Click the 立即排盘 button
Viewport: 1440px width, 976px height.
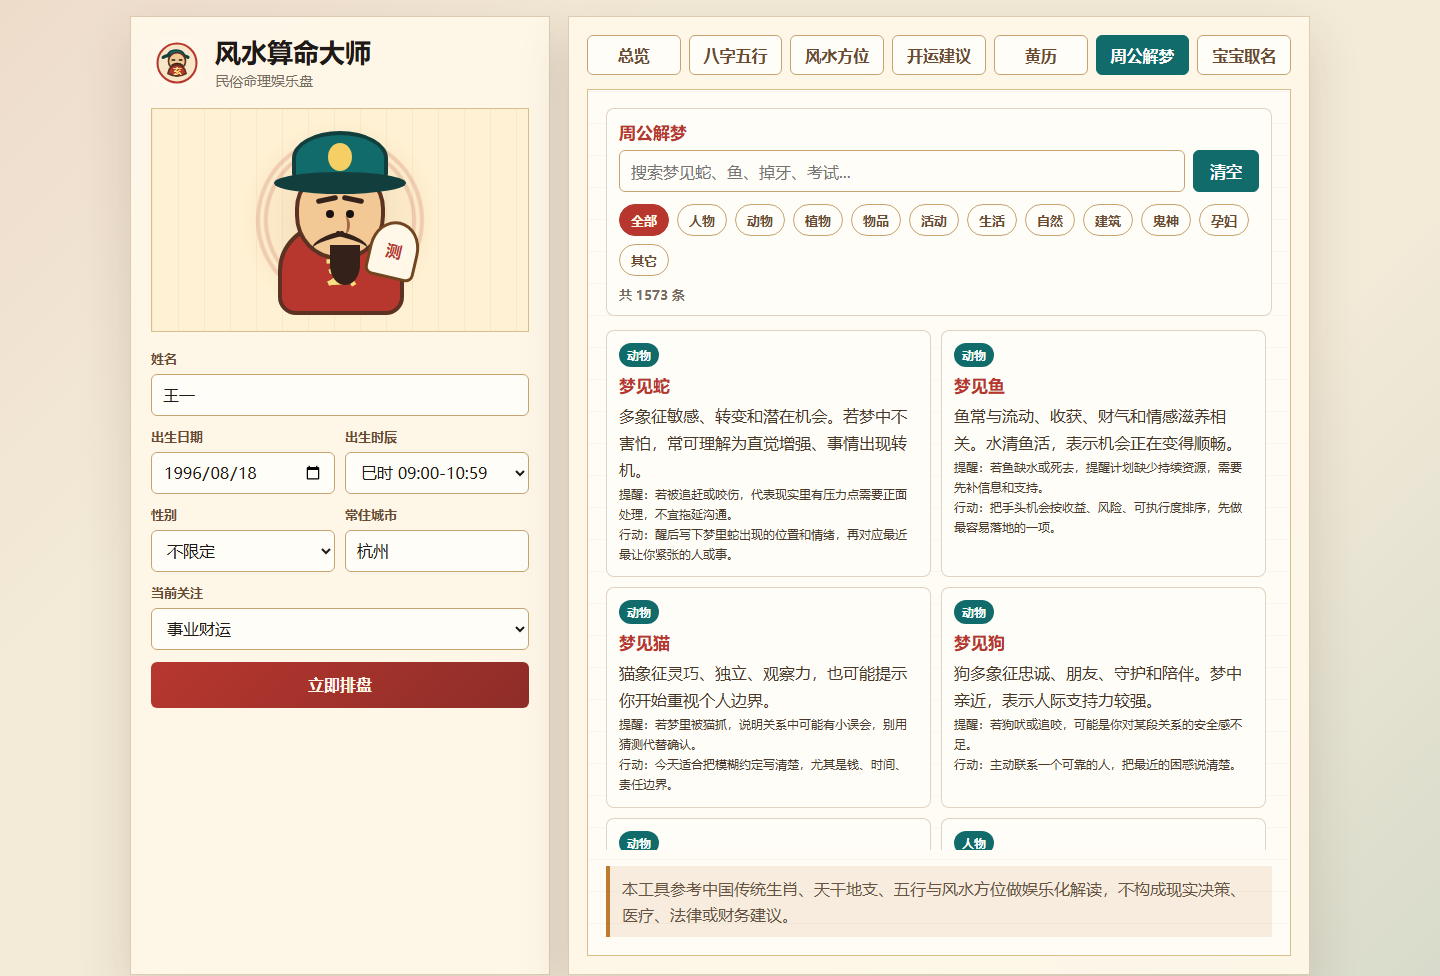[340, 685]
